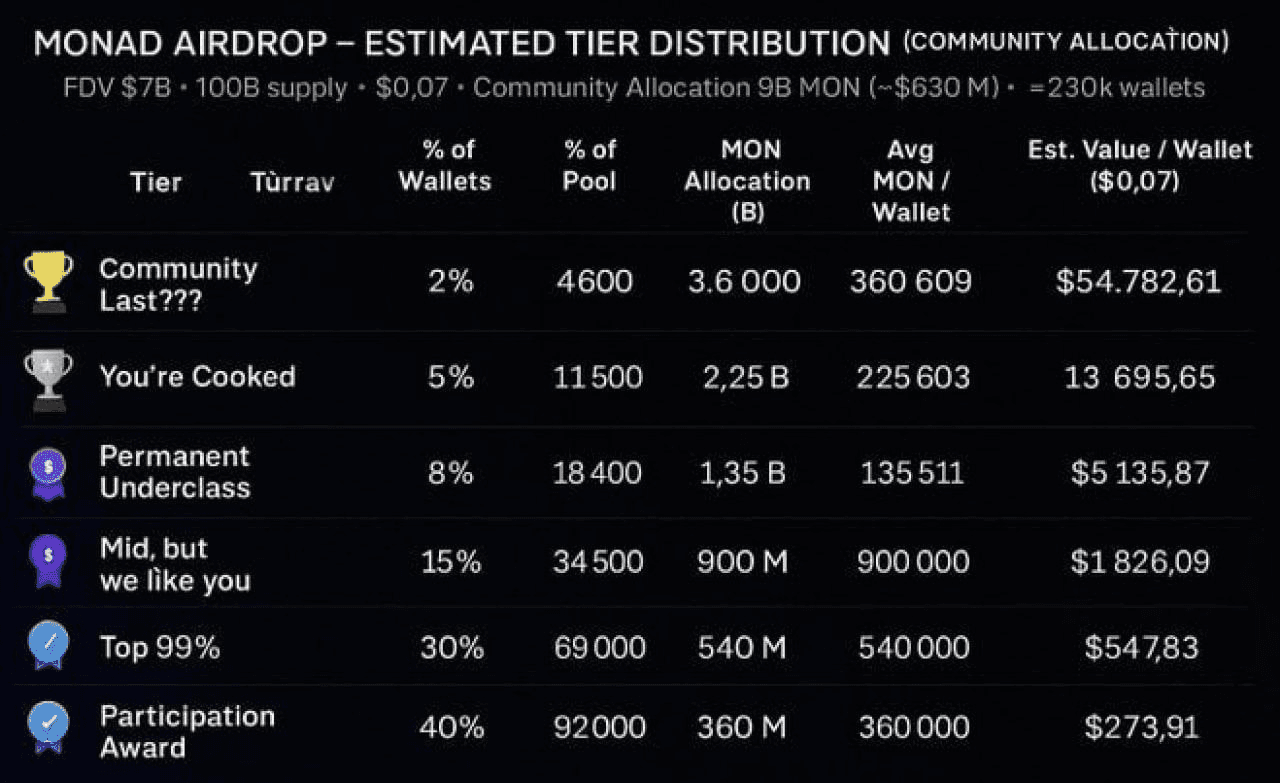This screenshot has height=783, width=1280.
Task: Click the 900 M allocation cell
Action: pyautogui.click(x=743, y=562)
